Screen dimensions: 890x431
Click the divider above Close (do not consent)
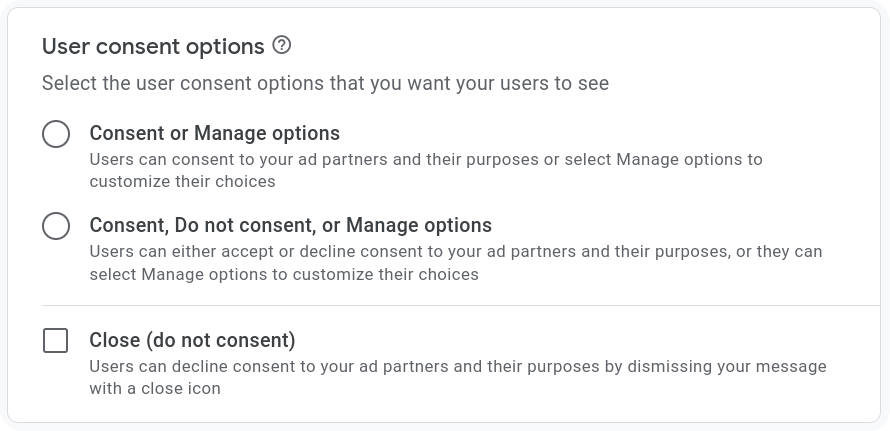point(461,306)
